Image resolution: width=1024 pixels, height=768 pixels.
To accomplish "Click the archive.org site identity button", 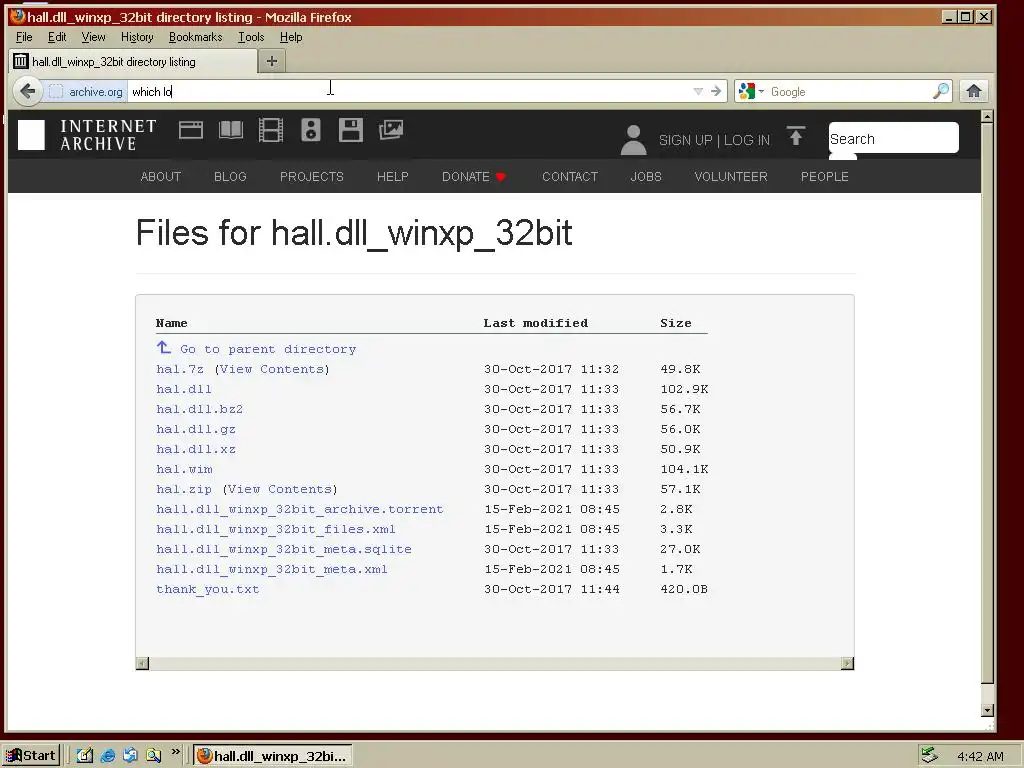I will (x=86, y=91).
